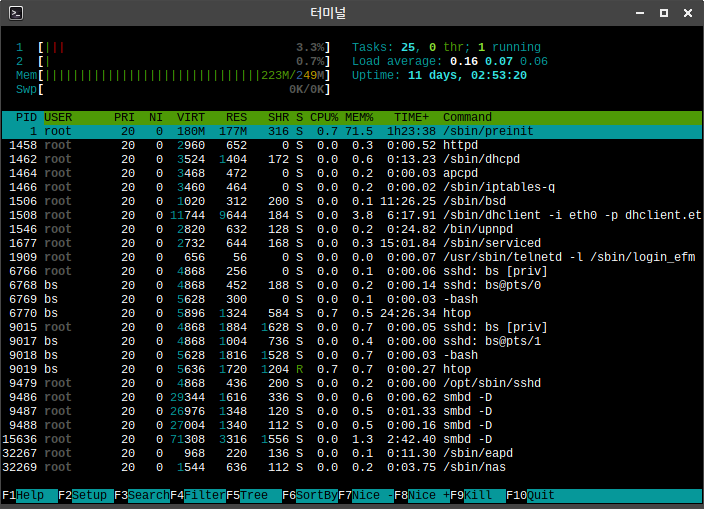The image size is (704, 509).
Task: Select sshd: bs [priv] PID 6766 row
Action: [x=352, y=271]
